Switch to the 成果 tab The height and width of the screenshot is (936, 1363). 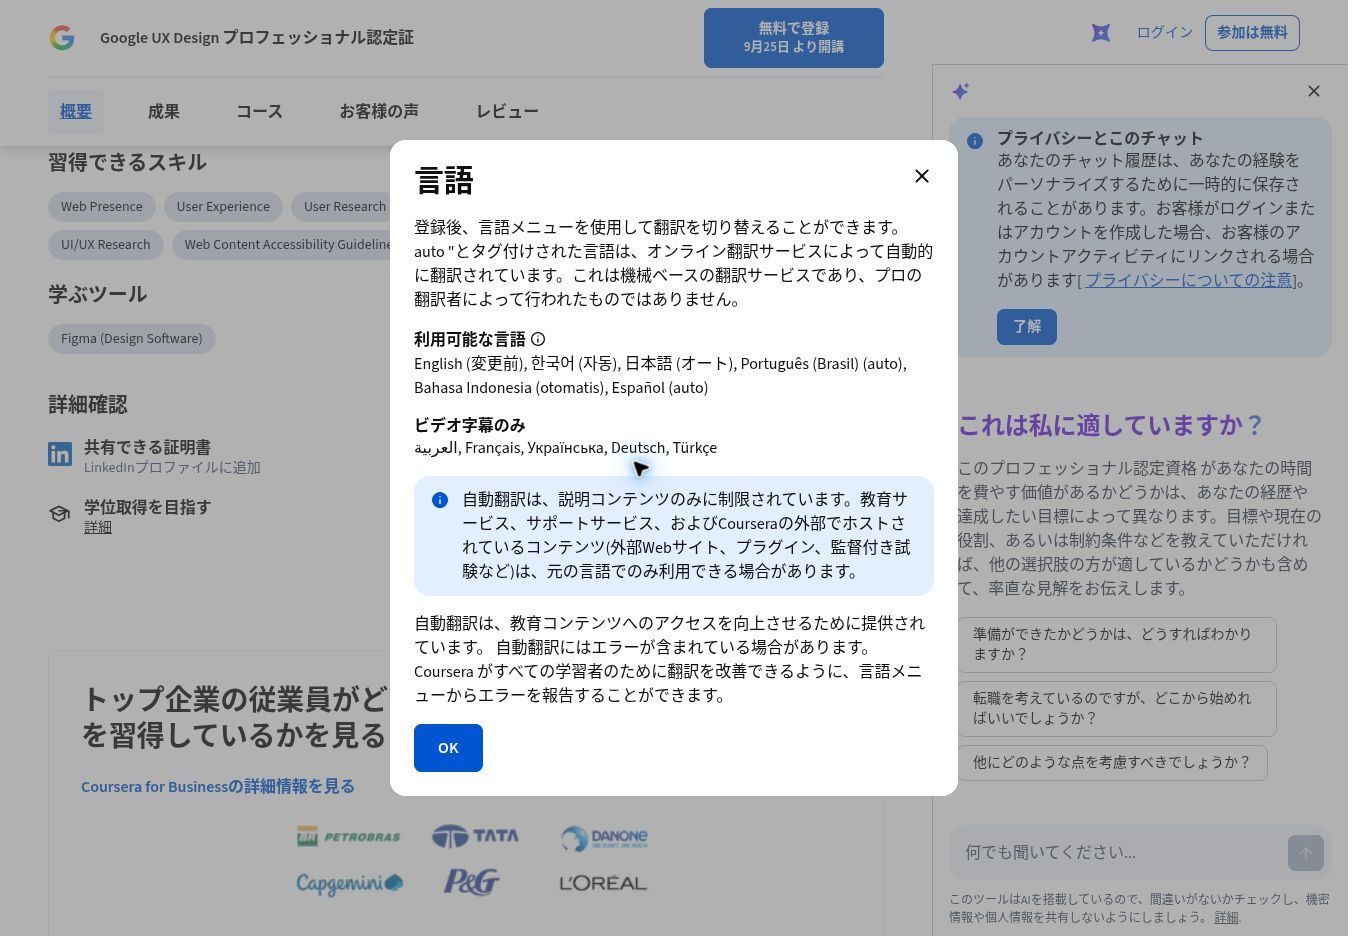coord(164,112)
